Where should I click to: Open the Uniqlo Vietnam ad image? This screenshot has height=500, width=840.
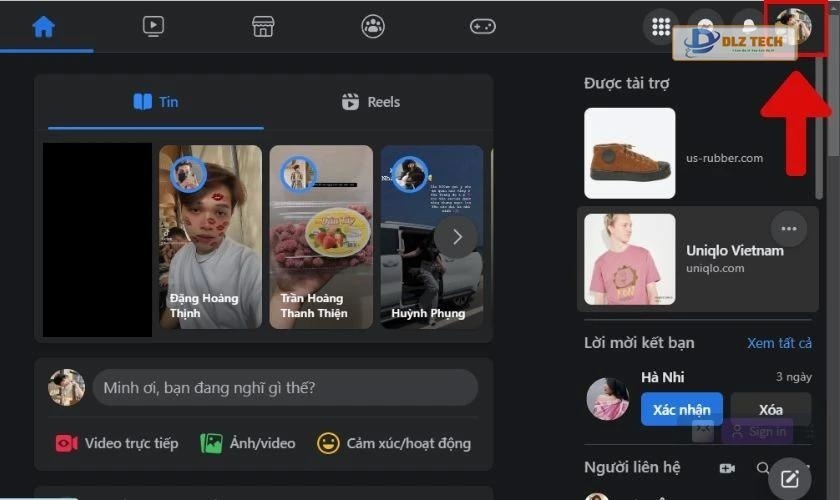point(629,259)
